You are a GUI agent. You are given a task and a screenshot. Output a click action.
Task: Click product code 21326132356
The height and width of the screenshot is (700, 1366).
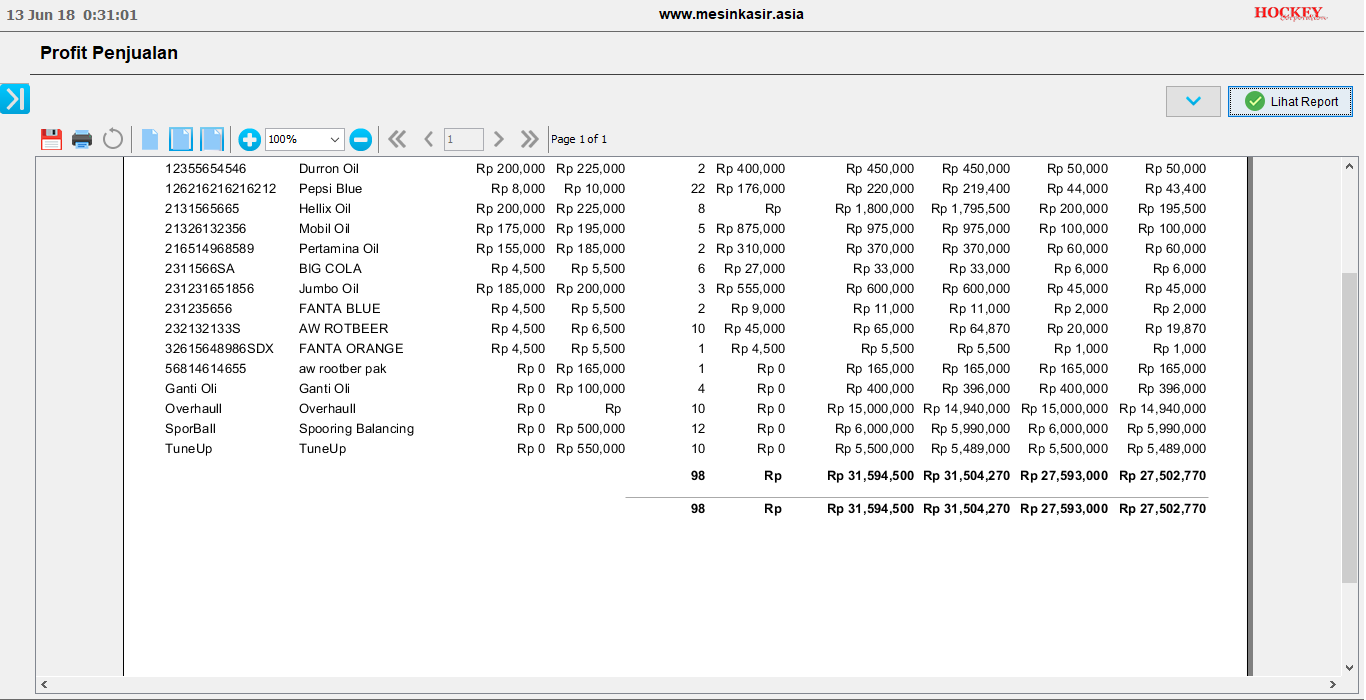[x=206, y=229]
